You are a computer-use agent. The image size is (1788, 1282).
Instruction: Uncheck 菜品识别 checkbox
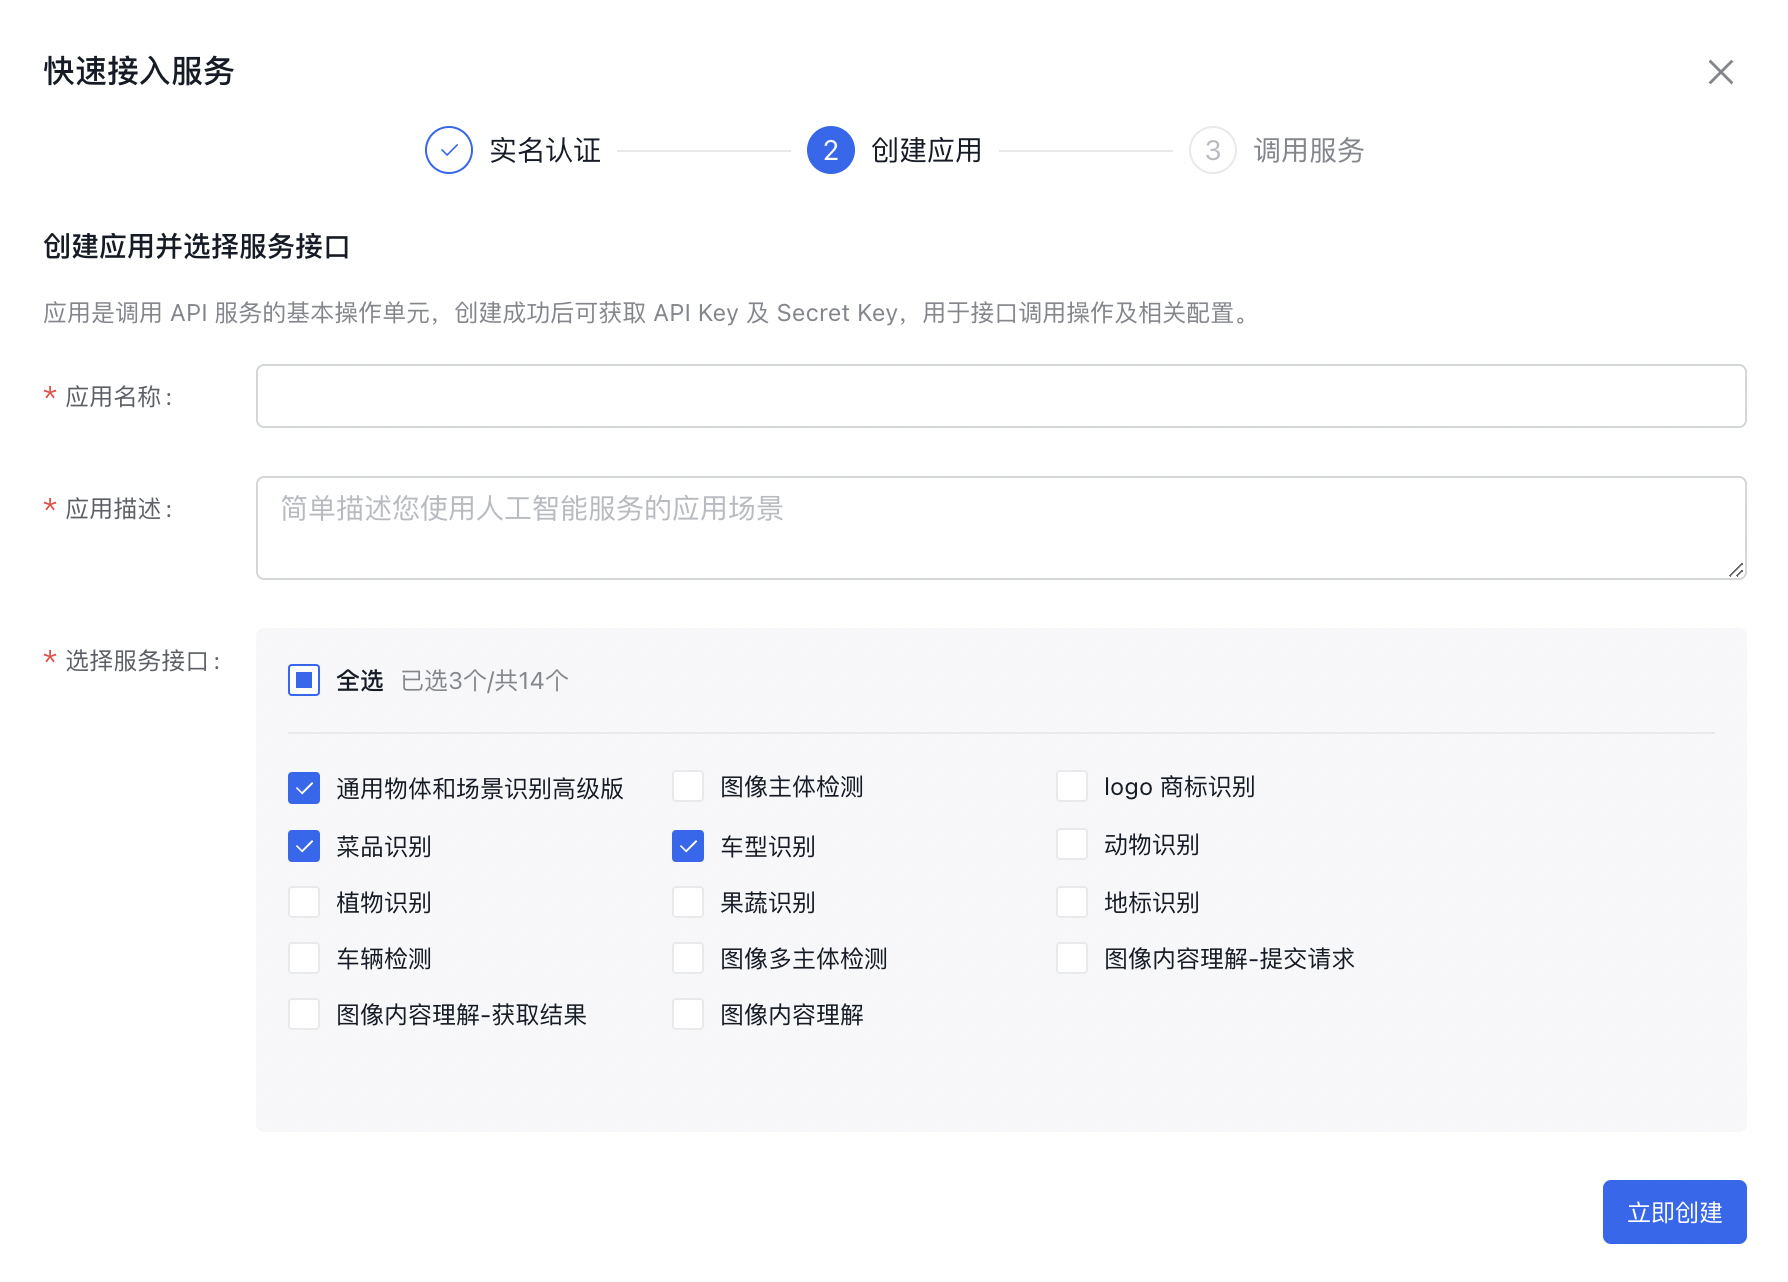304,846
